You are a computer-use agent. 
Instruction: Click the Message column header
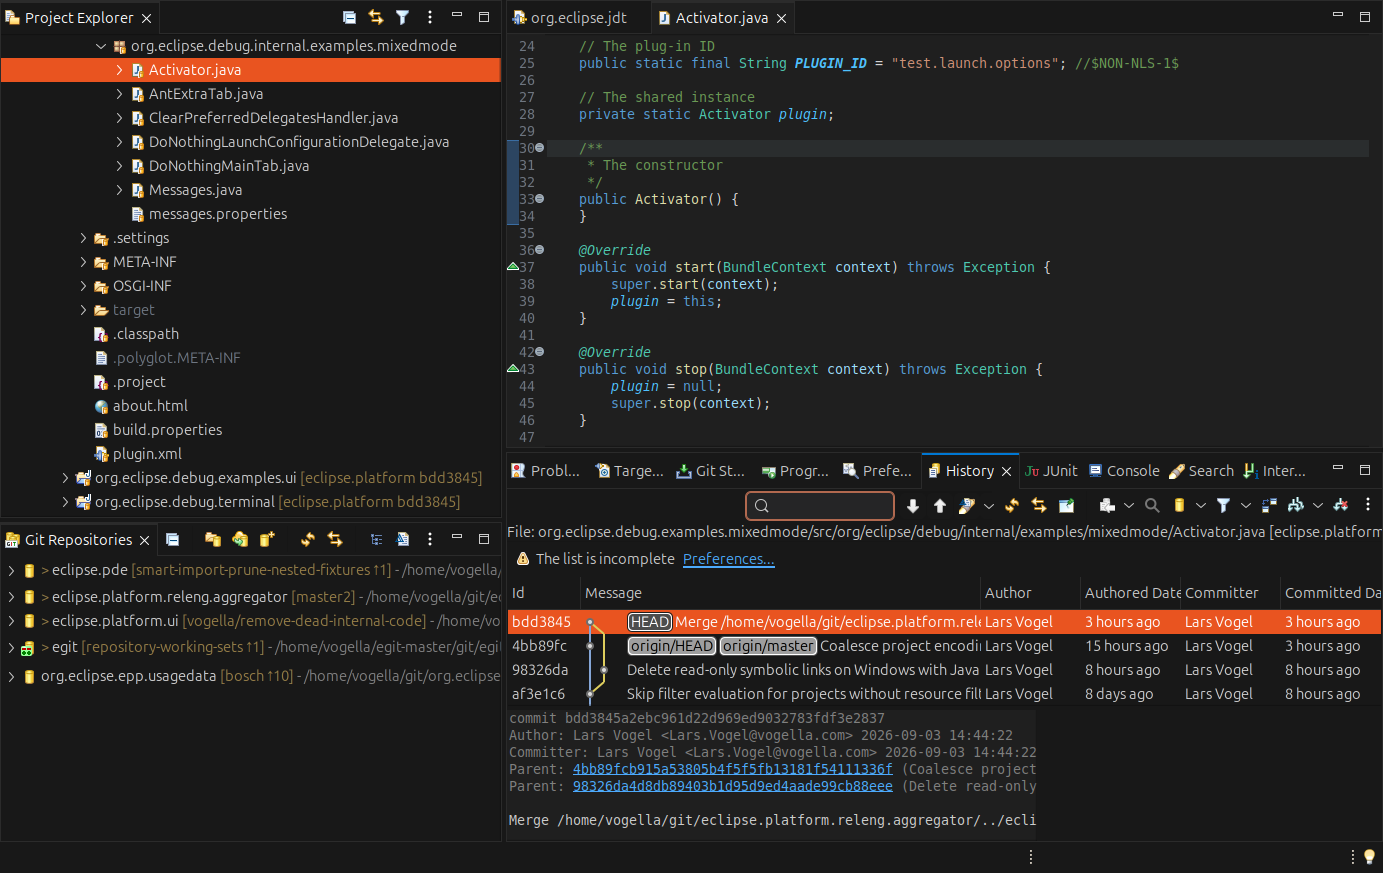[x=778, y=593]
